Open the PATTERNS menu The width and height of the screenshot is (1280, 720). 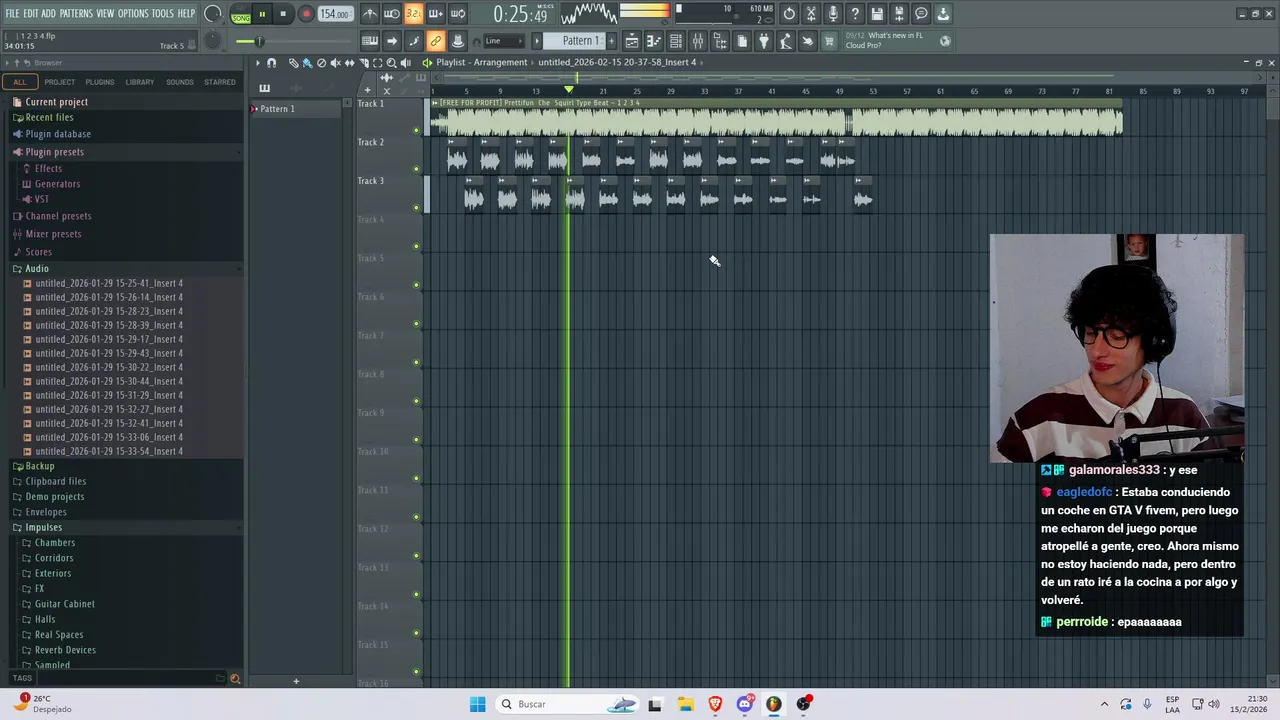coord(76,13)
